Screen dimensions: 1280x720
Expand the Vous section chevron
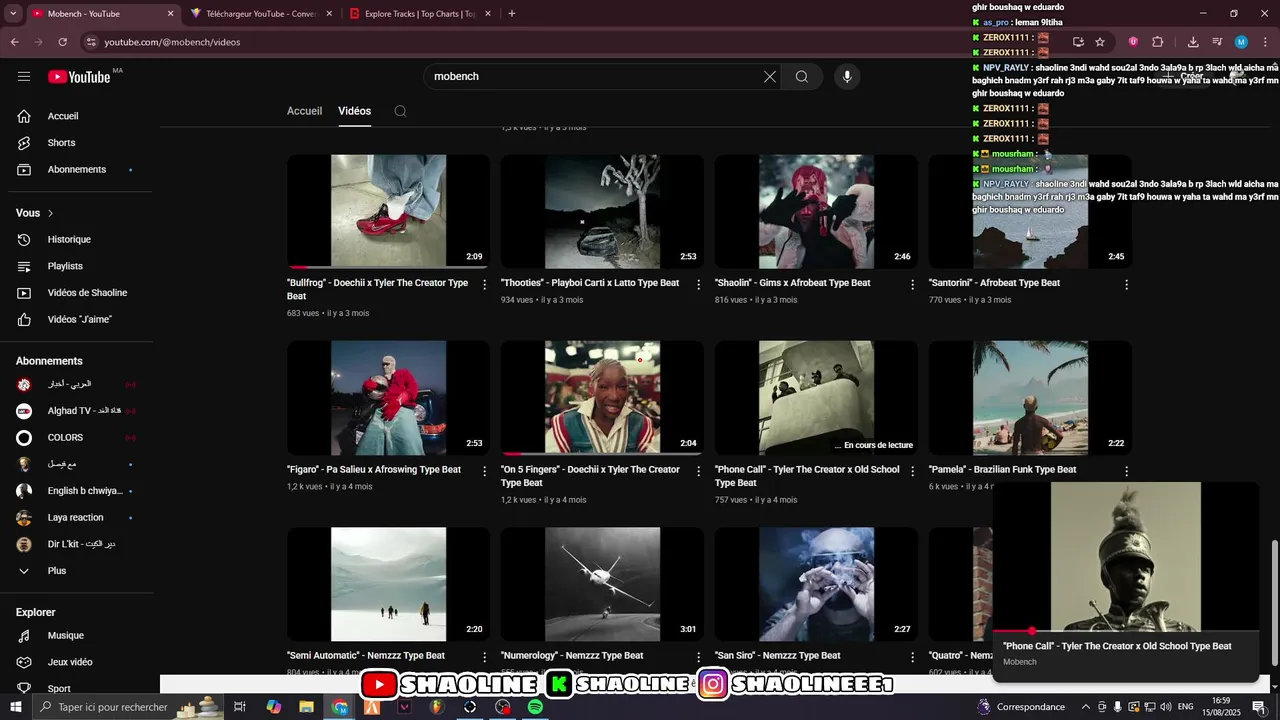coord(50,213)
